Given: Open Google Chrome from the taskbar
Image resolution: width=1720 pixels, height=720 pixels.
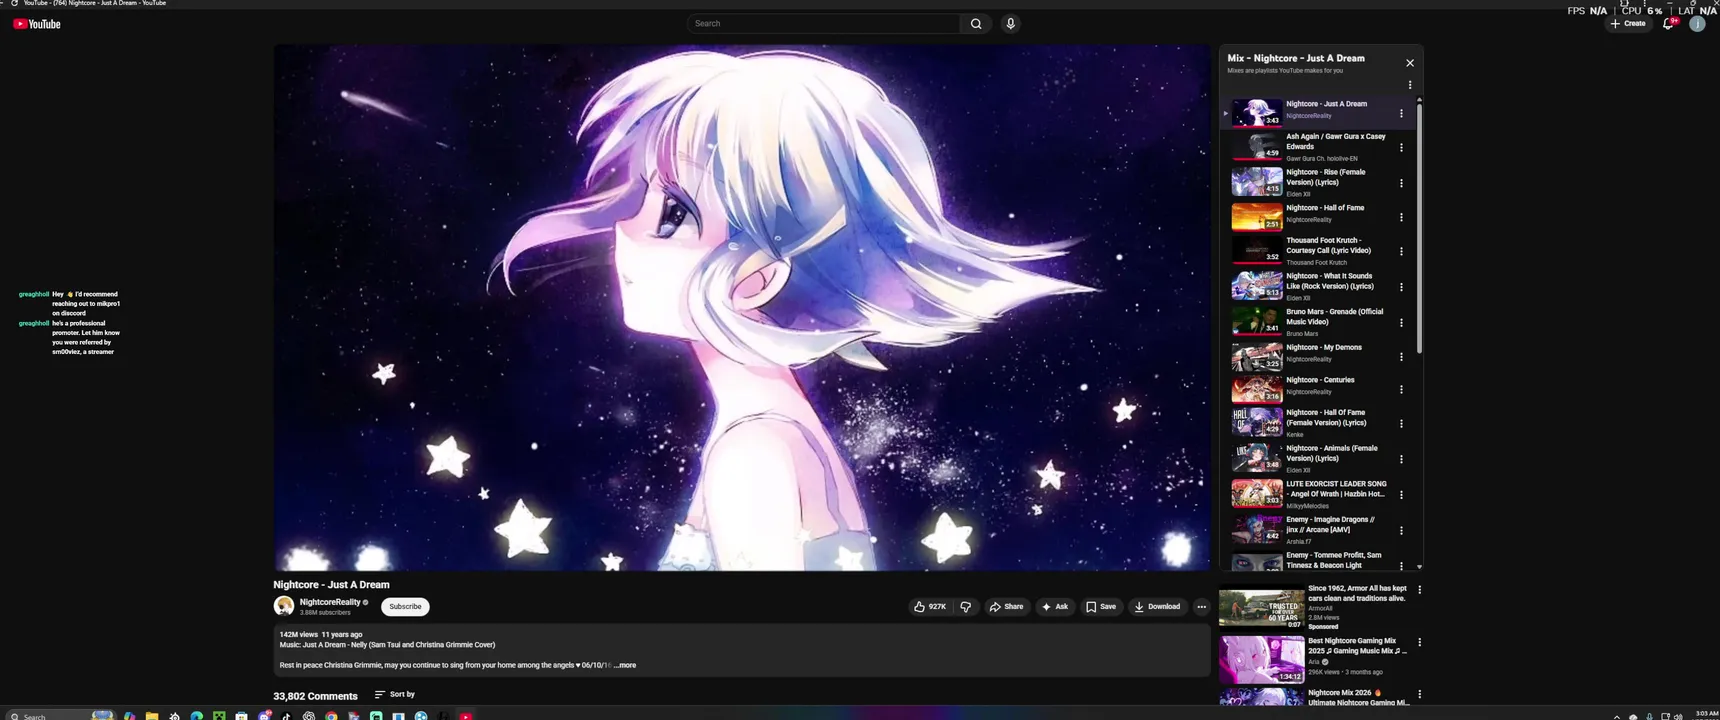Looking at the screenshot, I should [x=331, y=716].
